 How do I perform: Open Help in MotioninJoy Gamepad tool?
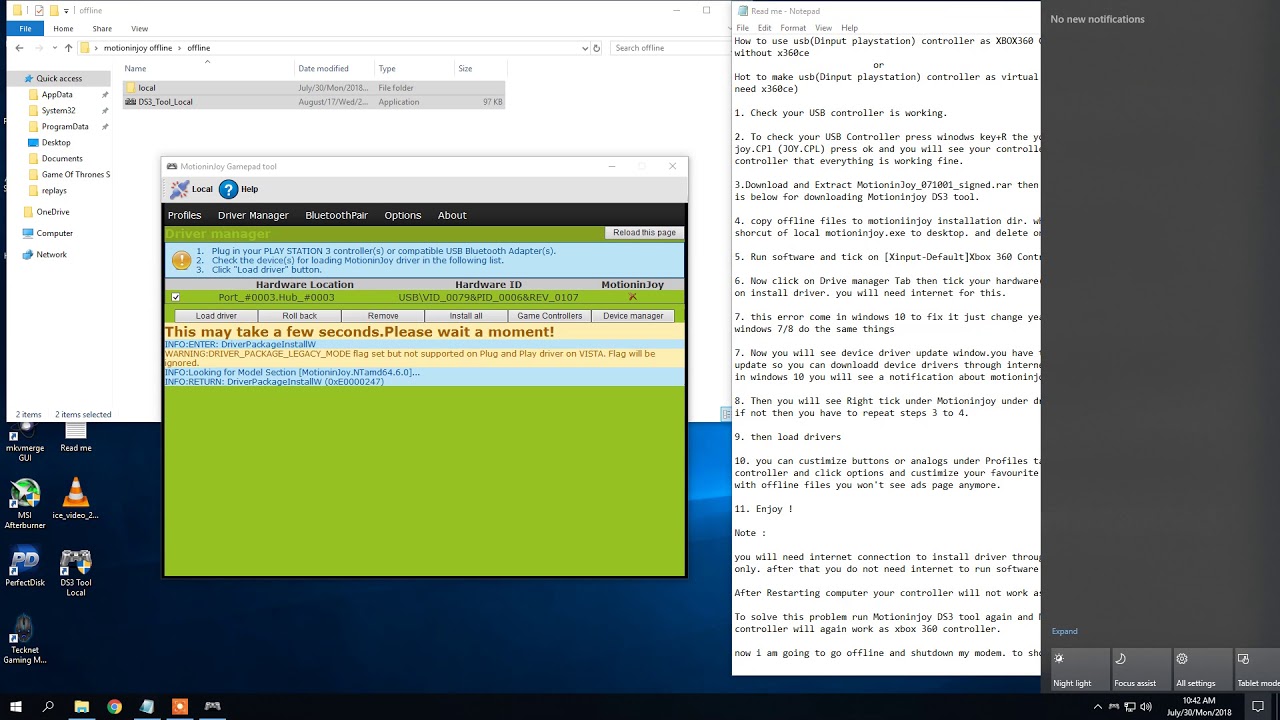click(239, 189)
